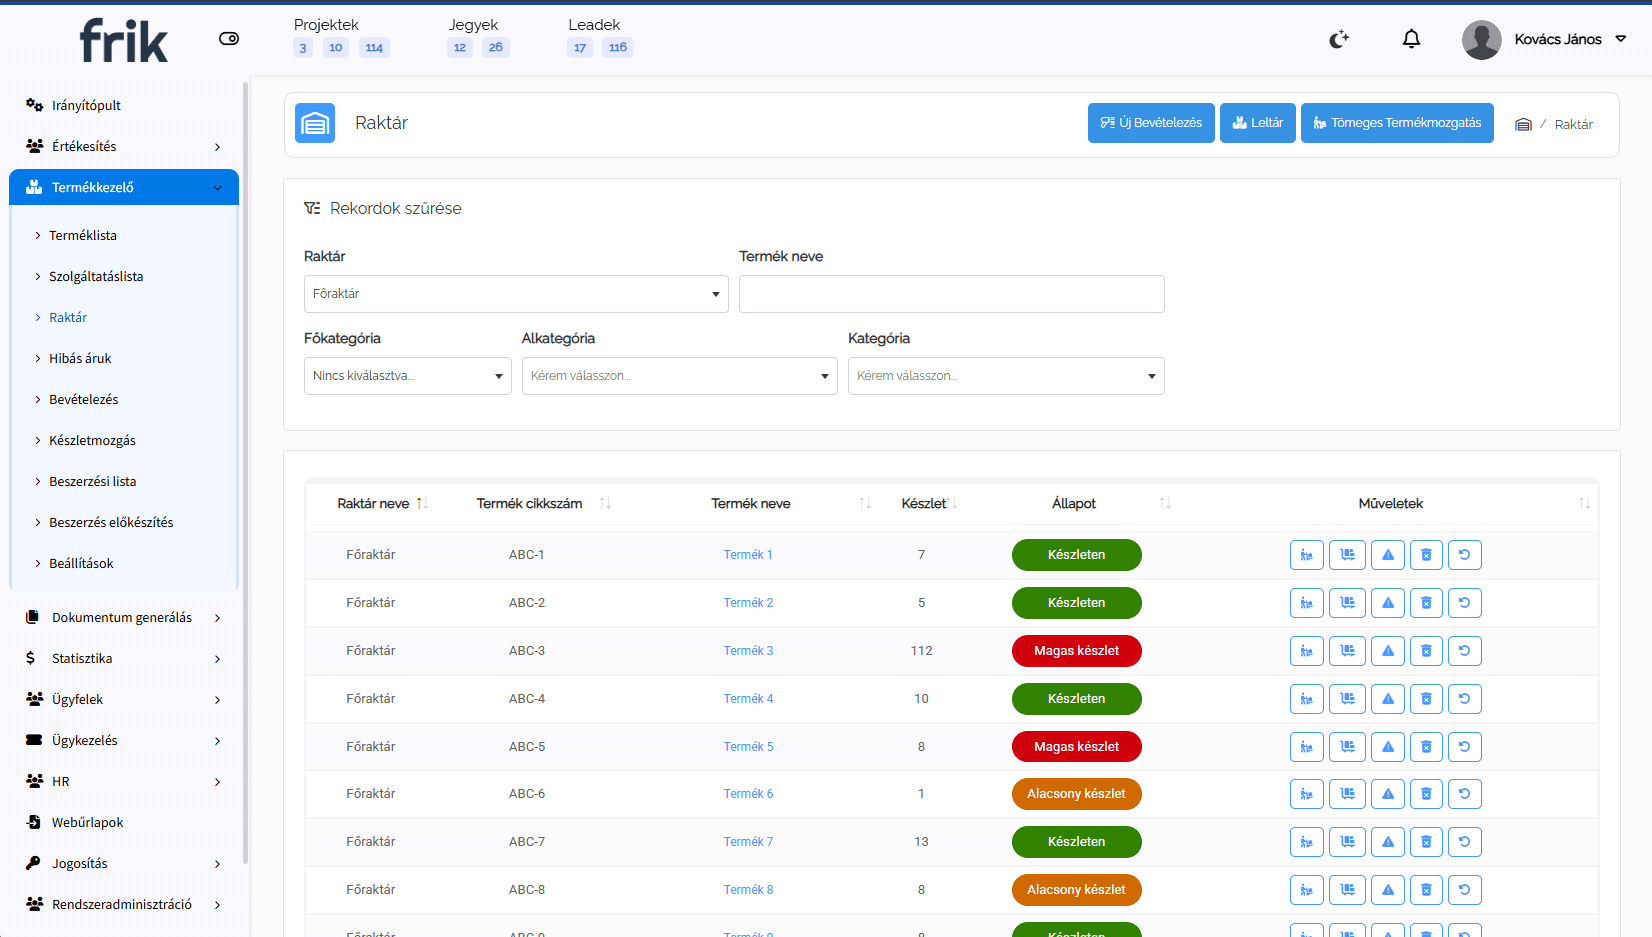1652x937 pixels.
Task: Click the trash bin icon for Termék 4
Action: click(x=1426, y=699)
